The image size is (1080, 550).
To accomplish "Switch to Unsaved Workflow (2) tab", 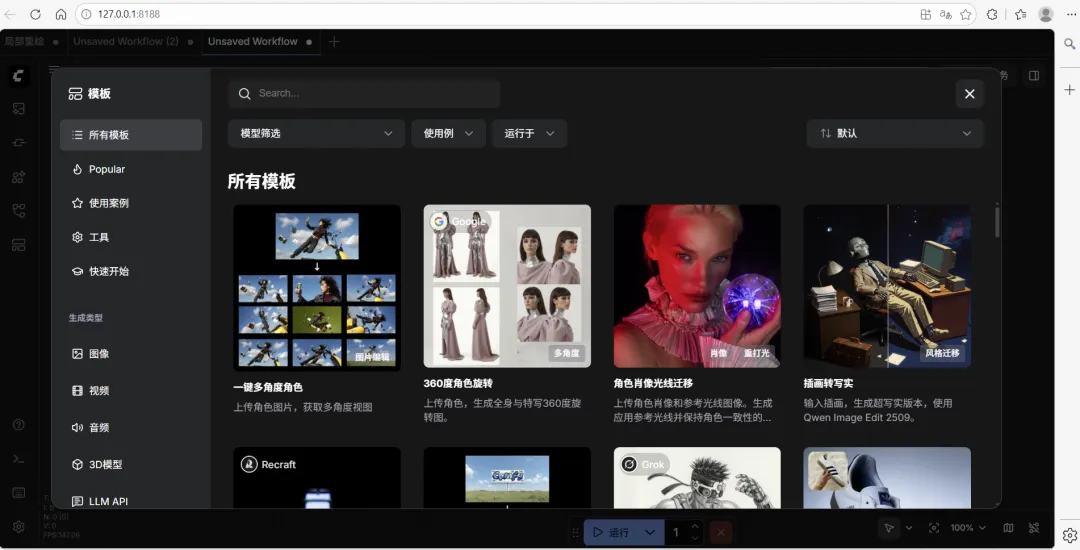I will click(x=133, y=42).
